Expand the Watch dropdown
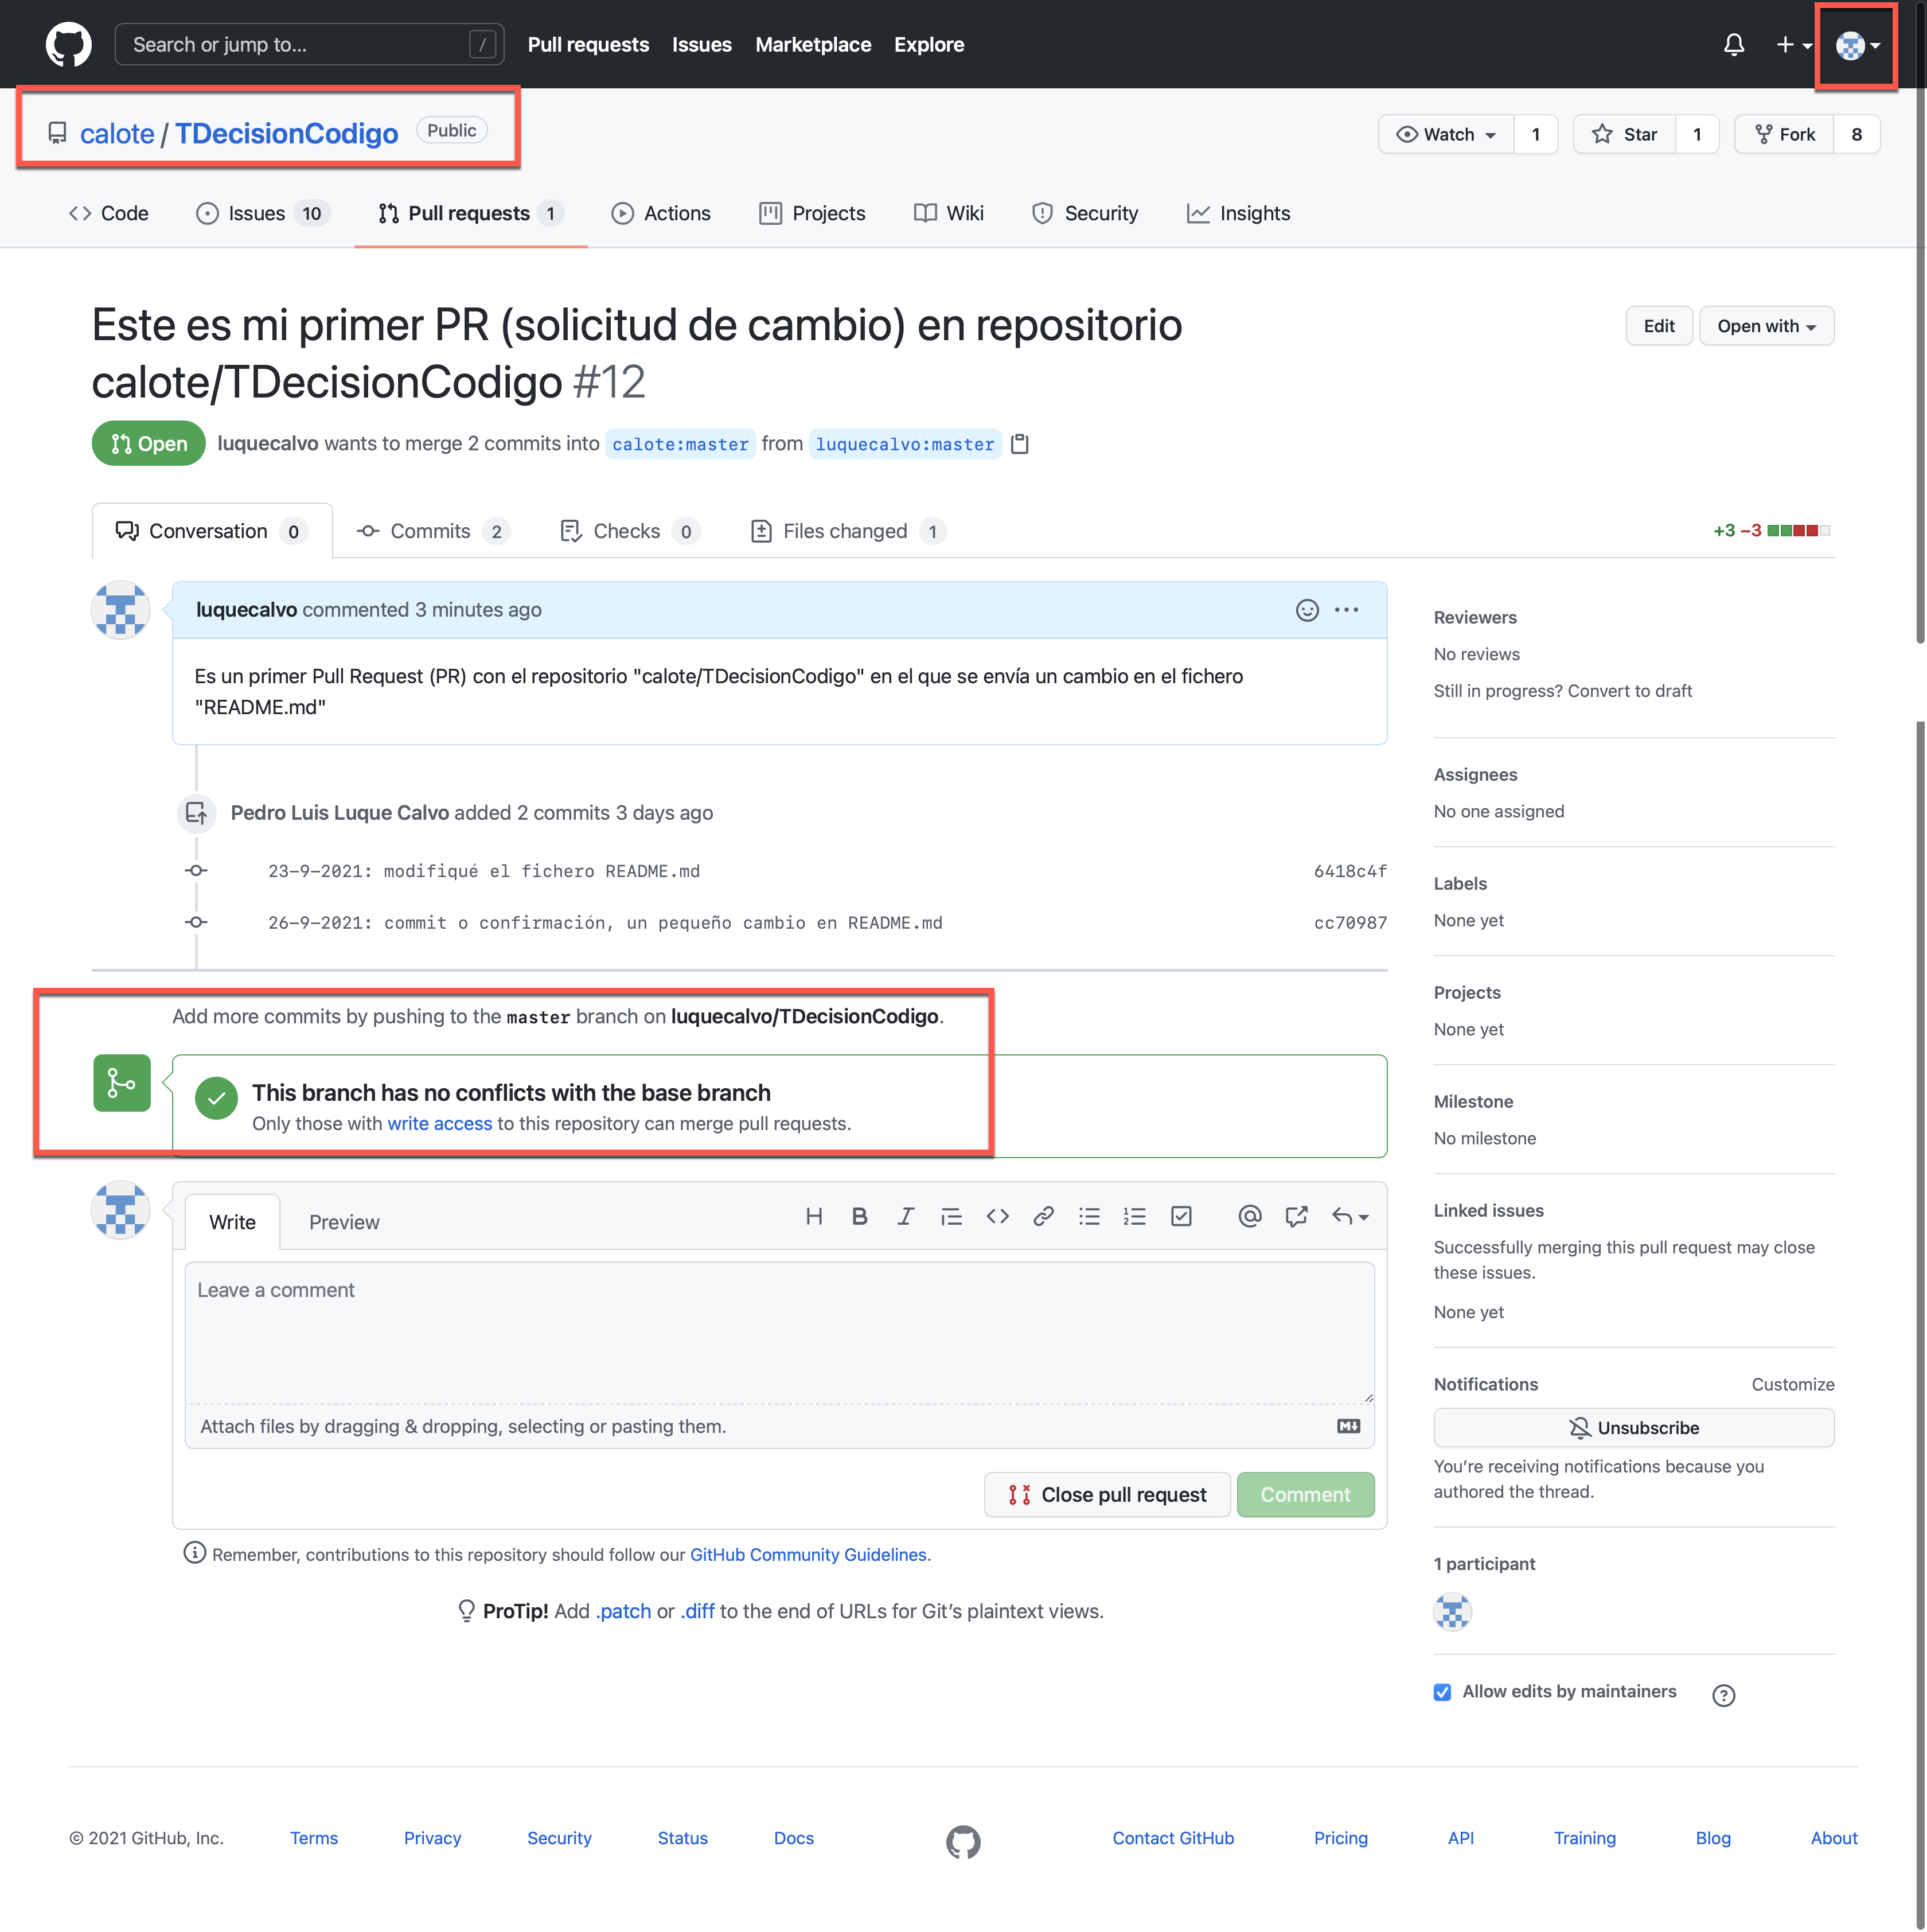The height and width of the screenshot is (1932, 1927). (1445, 134)
